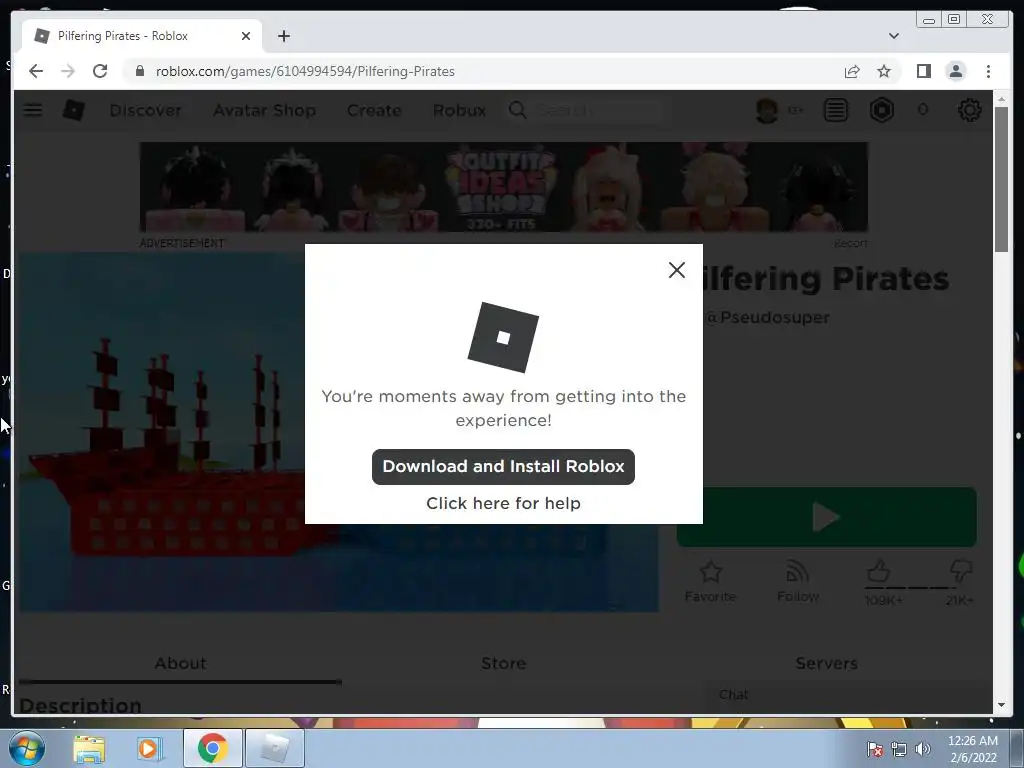
Task: Open Roblox settings gear
Action: point(970,110)
